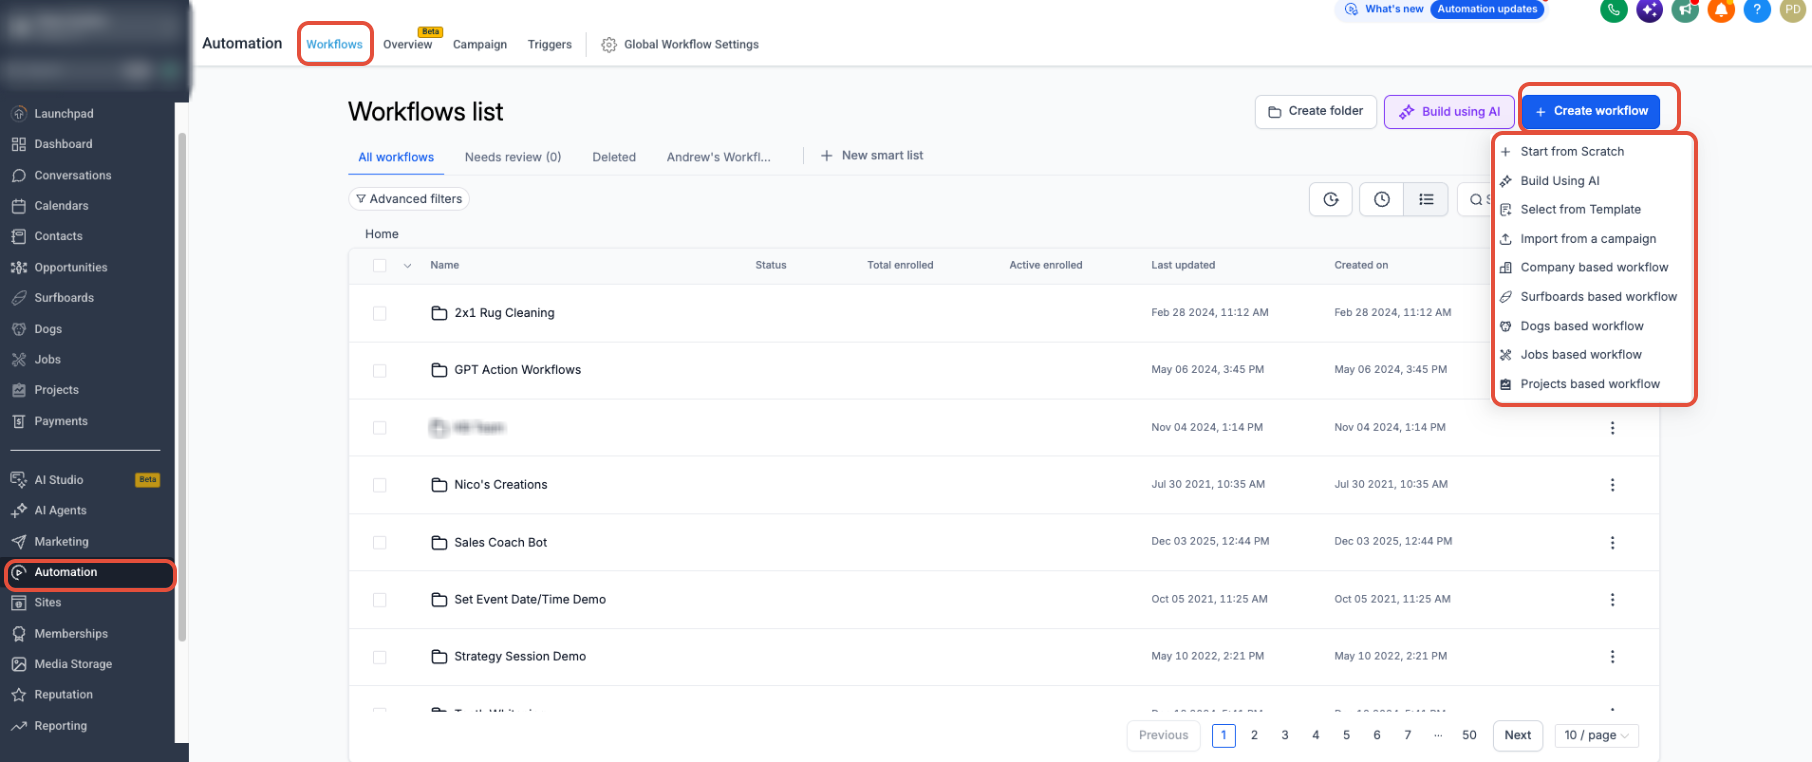Tick the Sales Coach Bot row checkbox
1812x762 pixels.
379,542
